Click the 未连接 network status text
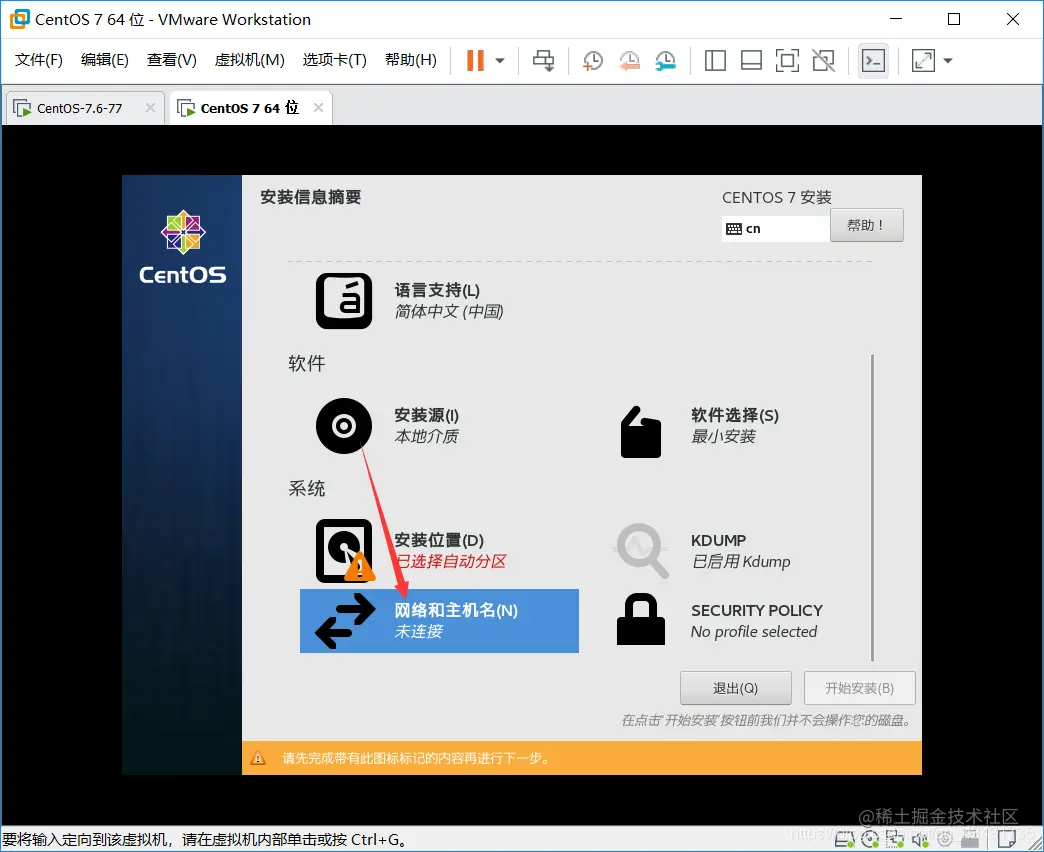Viewport: 1044px width, 852px height. (x=418, y=631)
